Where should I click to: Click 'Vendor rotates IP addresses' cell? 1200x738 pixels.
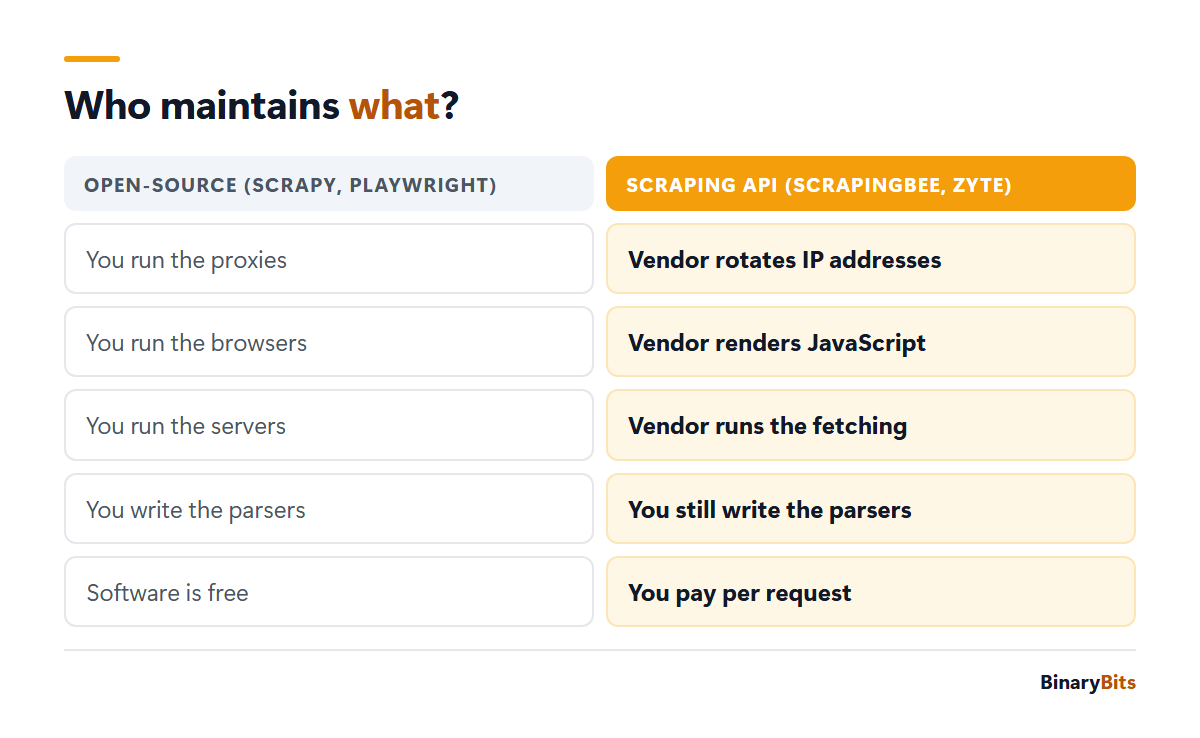tap(871, 259)
